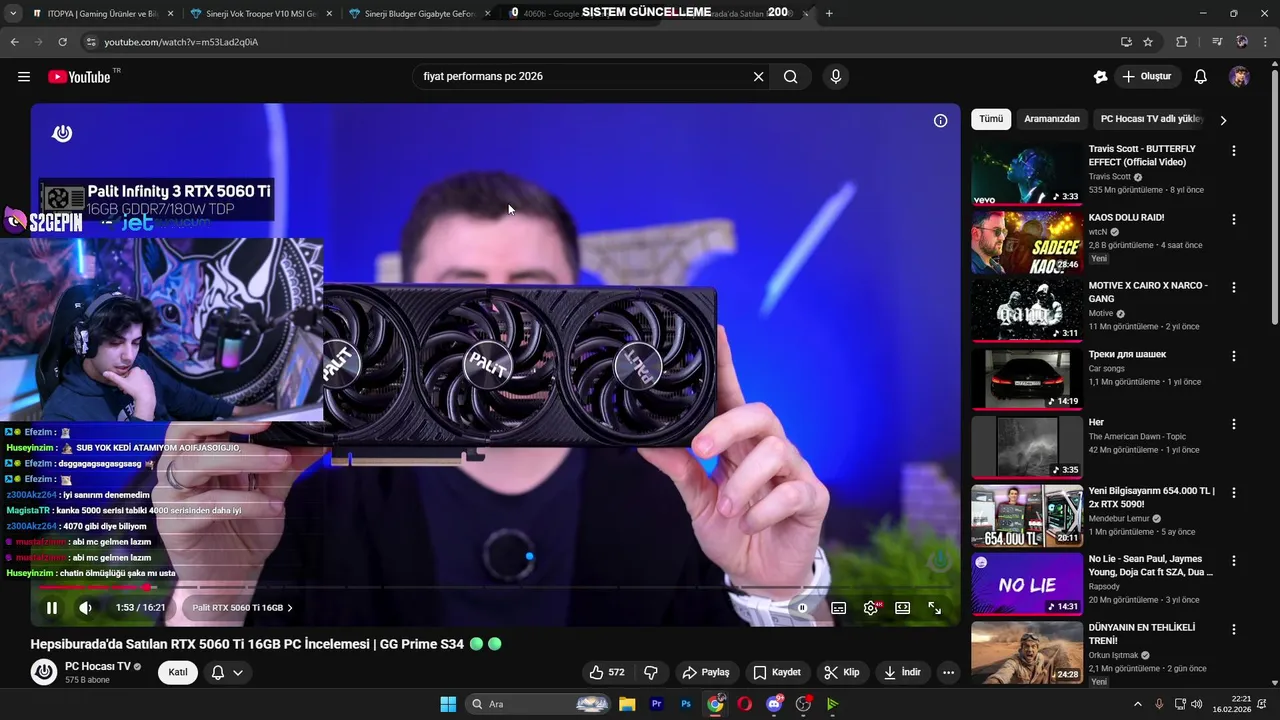Save the video with Kaydet
The height and width of the screenshot is (720, 1280).
coord(777,672)
